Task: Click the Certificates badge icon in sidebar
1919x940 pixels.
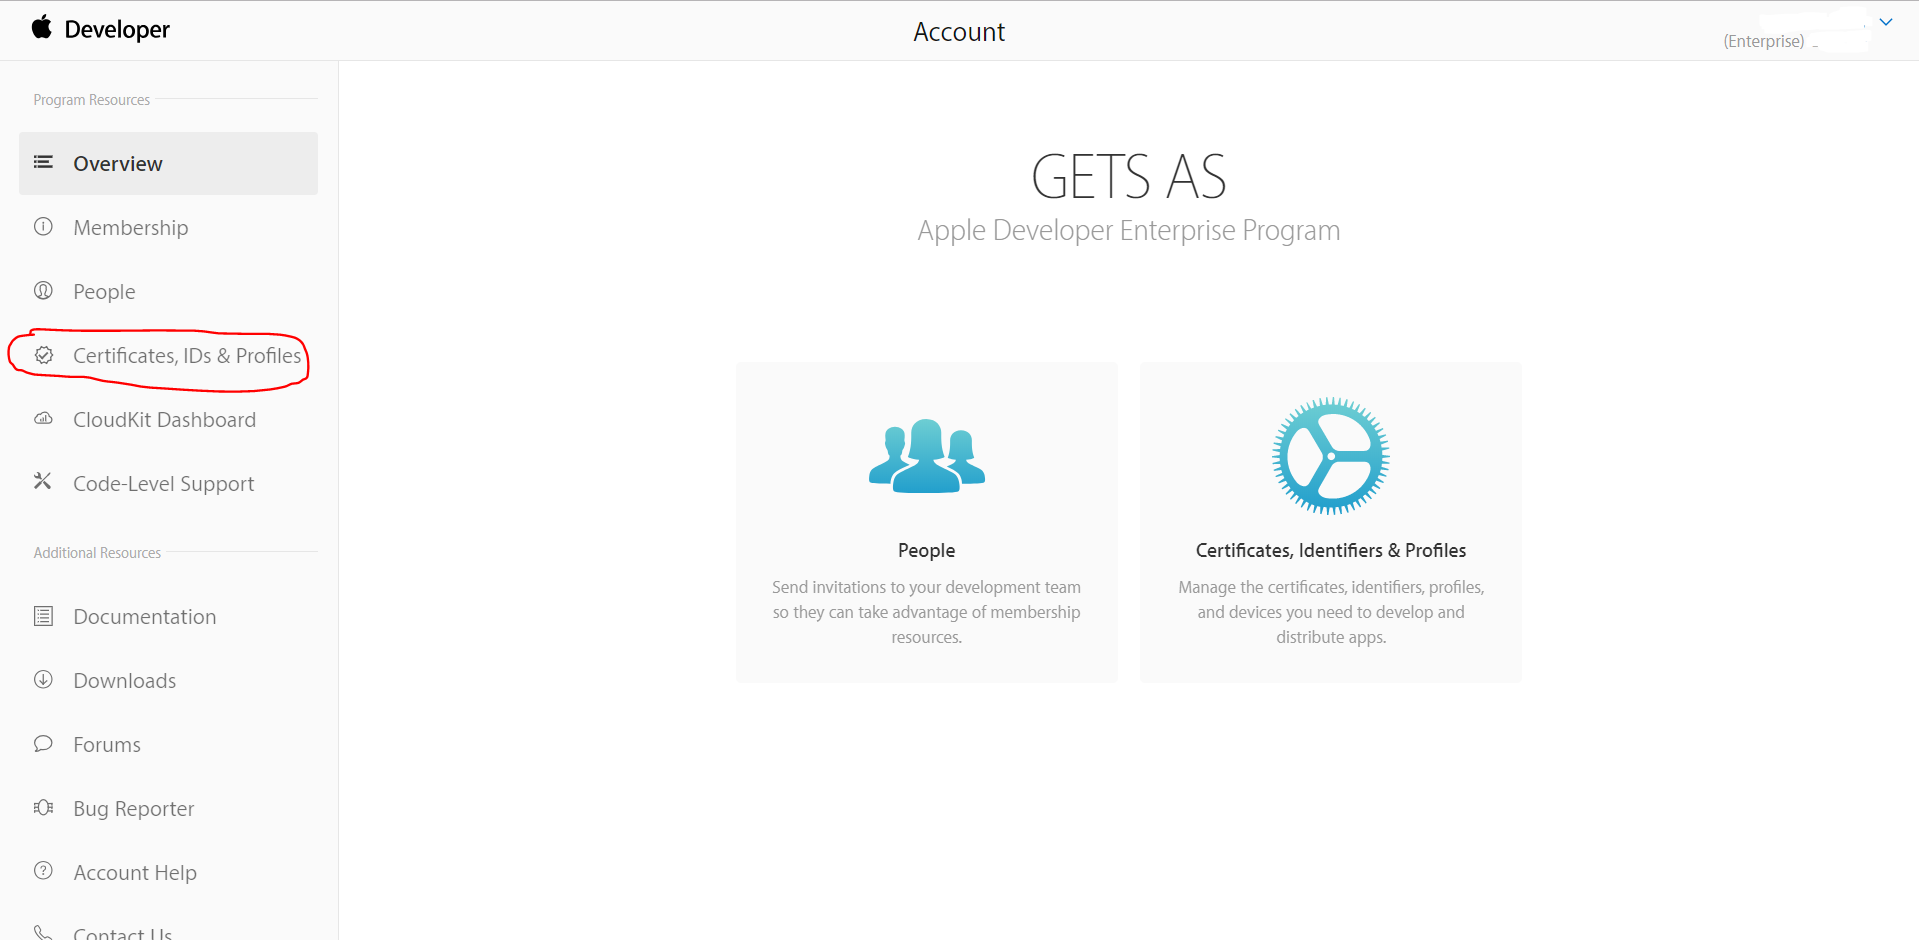Action: click(x=43, y=354)
